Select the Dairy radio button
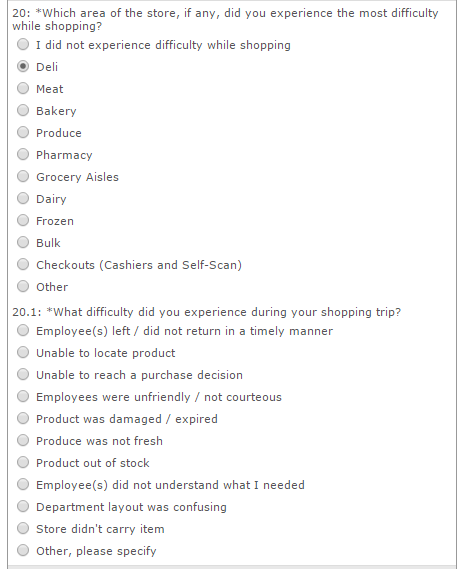The height and width of the screenshot is (569, 471). coord(23,198)
